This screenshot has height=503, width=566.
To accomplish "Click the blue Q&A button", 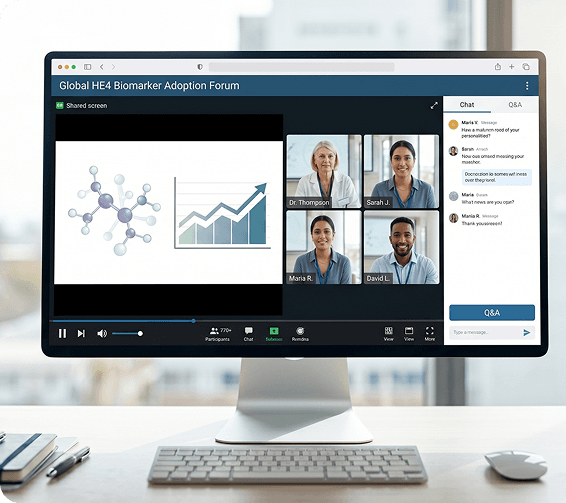I will [x=492, y=313].
